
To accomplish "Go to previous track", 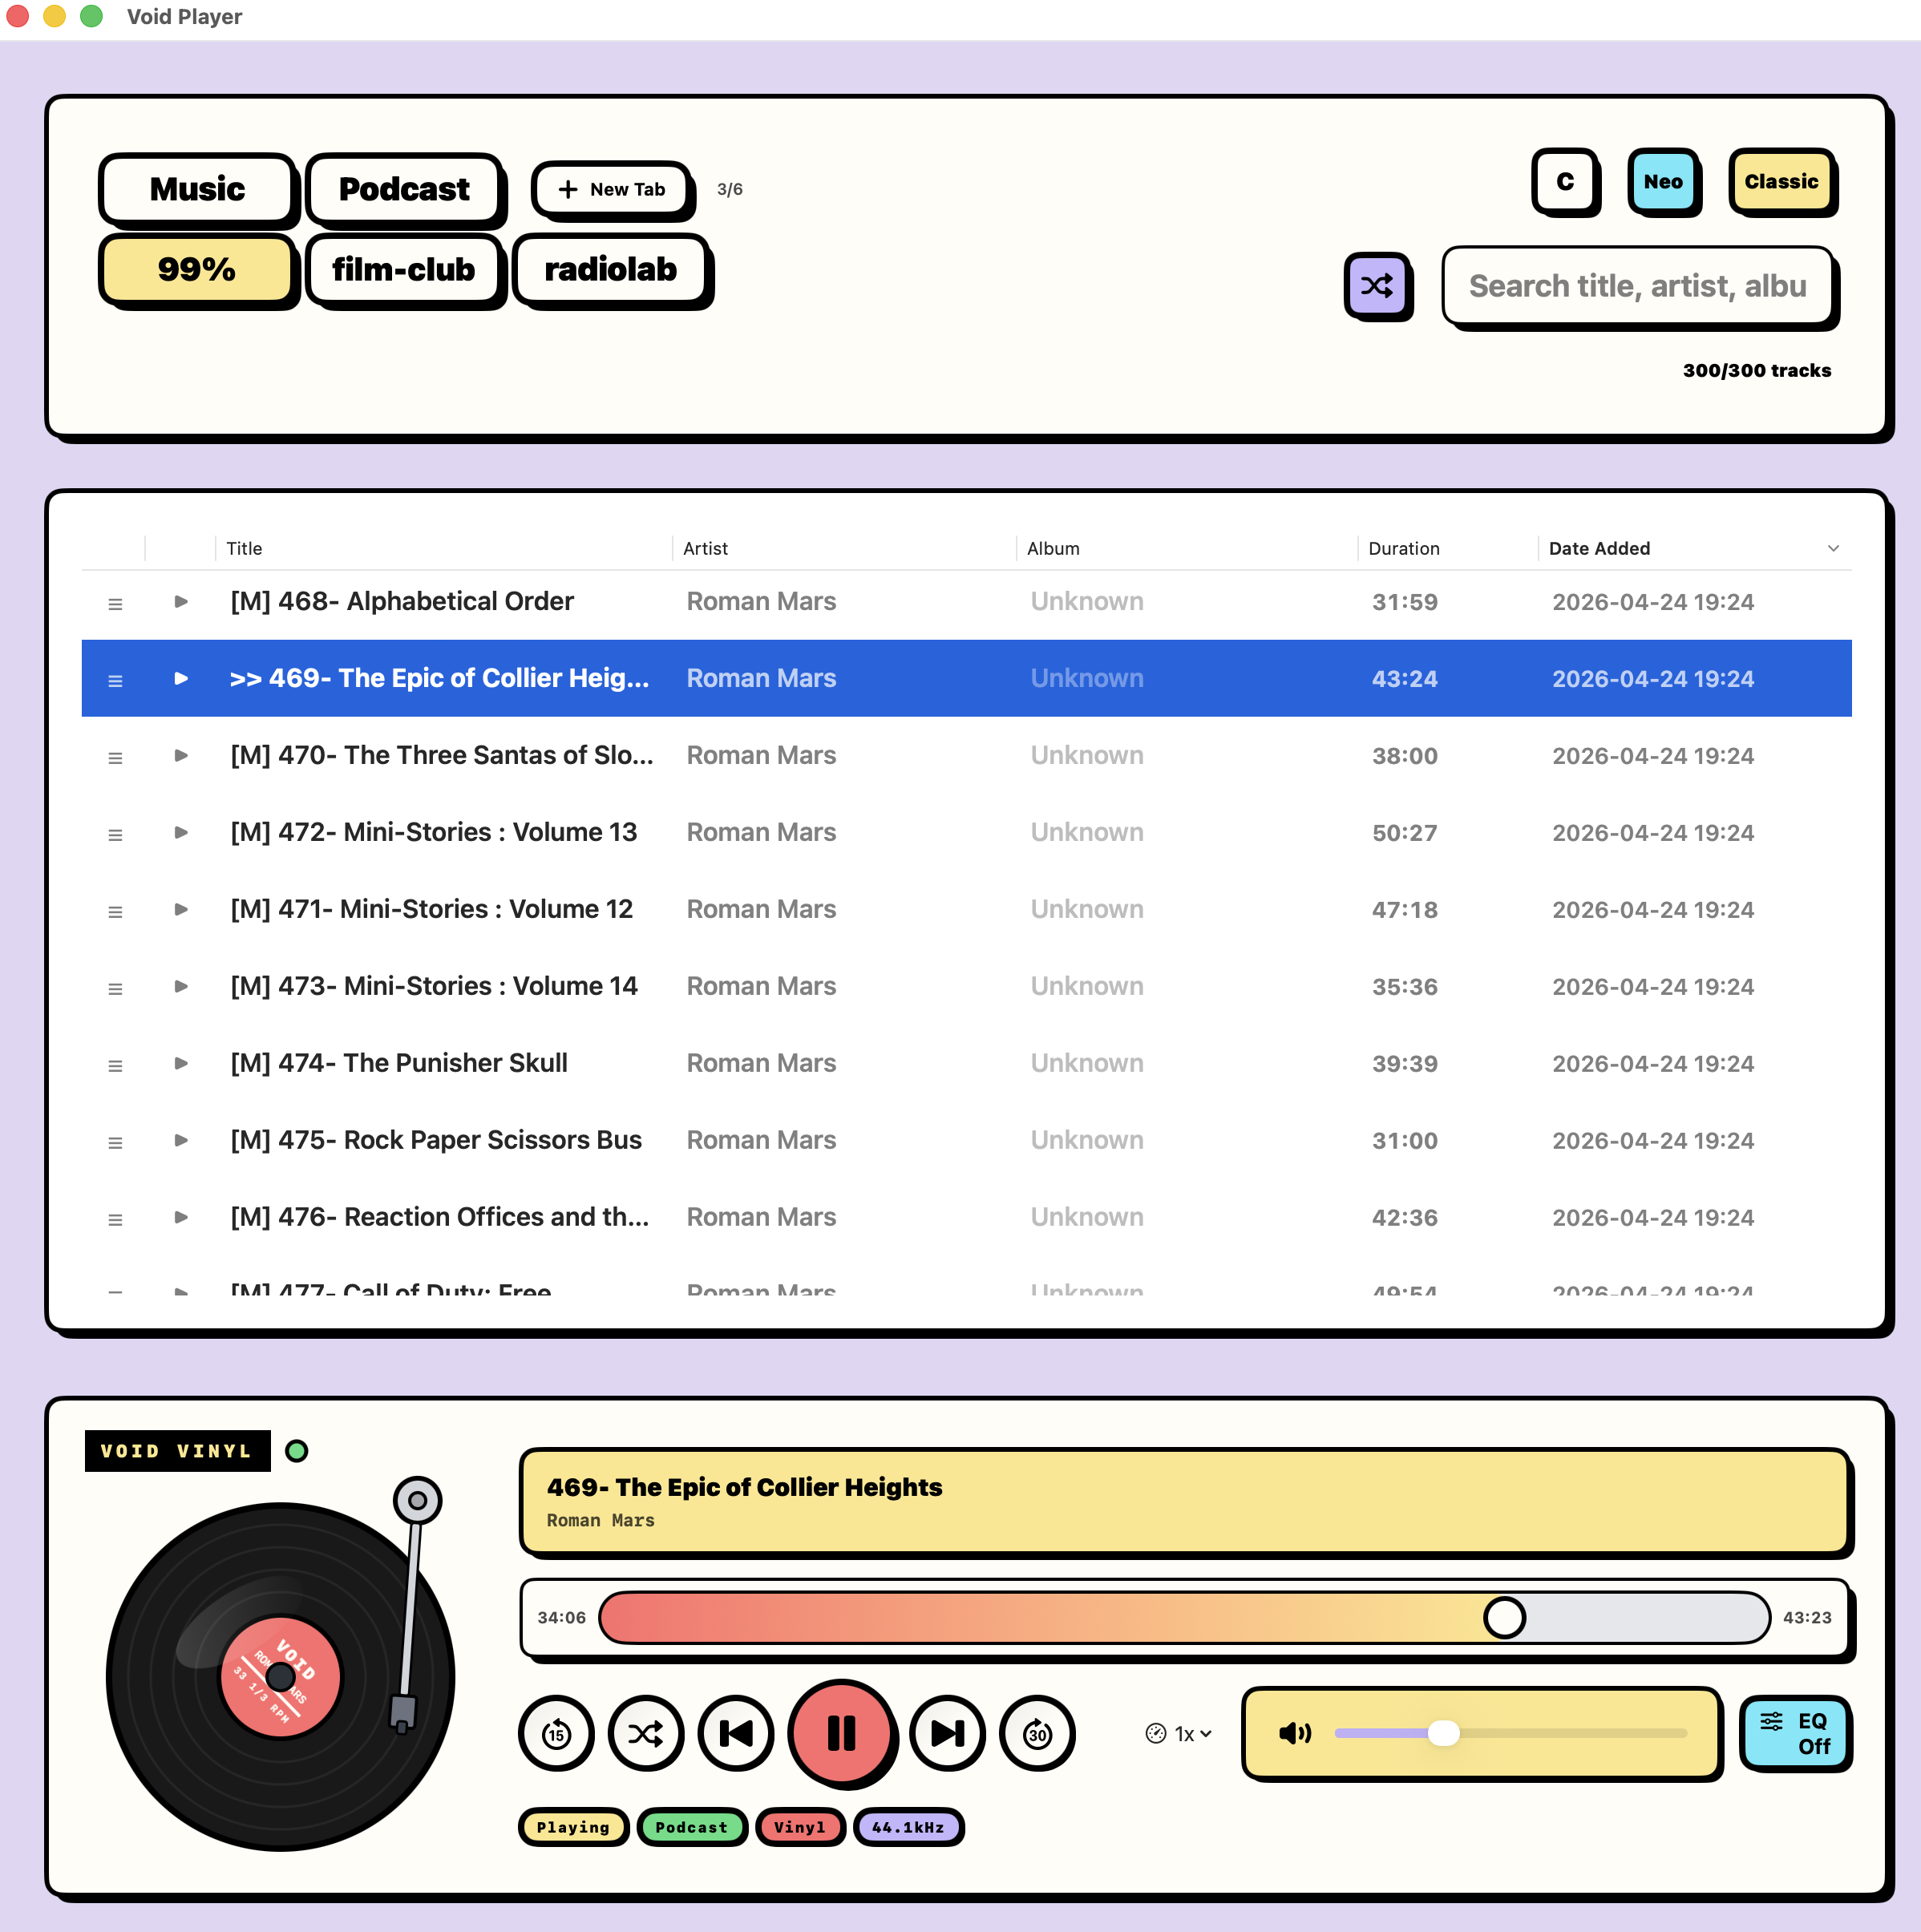I will coord(737,1733).
